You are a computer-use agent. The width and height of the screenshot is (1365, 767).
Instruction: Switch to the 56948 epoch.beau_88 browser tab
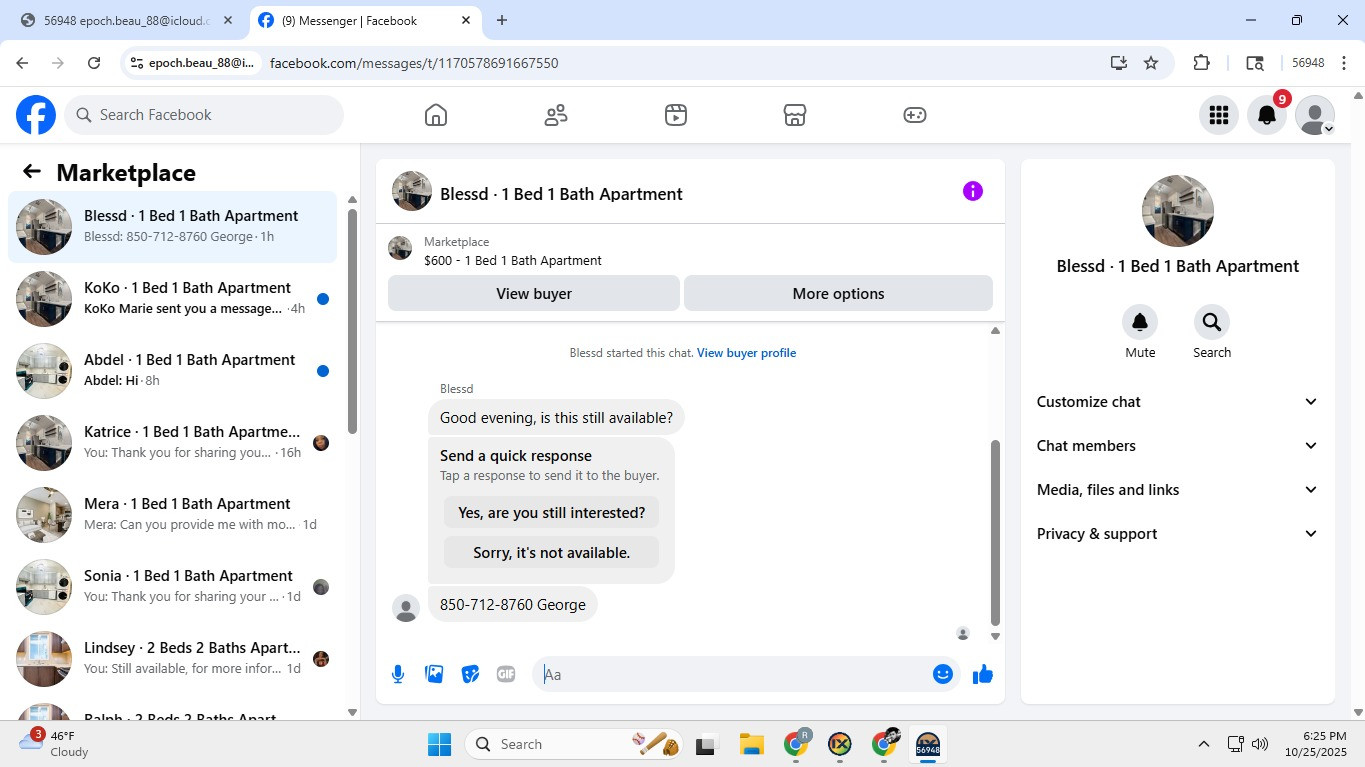tap(125, 20)
